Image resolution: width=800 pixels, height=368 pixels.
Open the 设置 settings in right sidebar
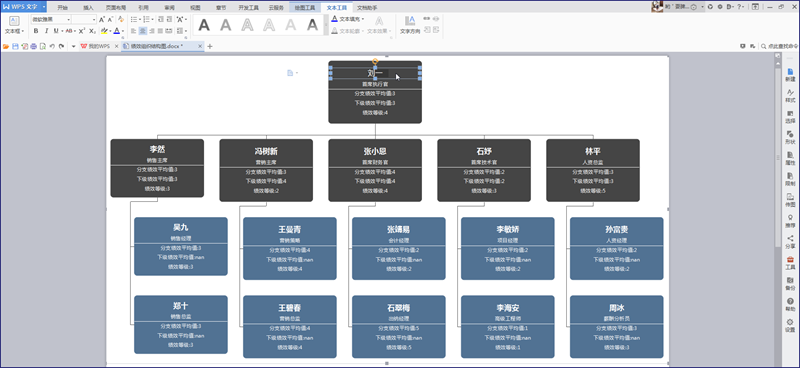pos(790,326)
